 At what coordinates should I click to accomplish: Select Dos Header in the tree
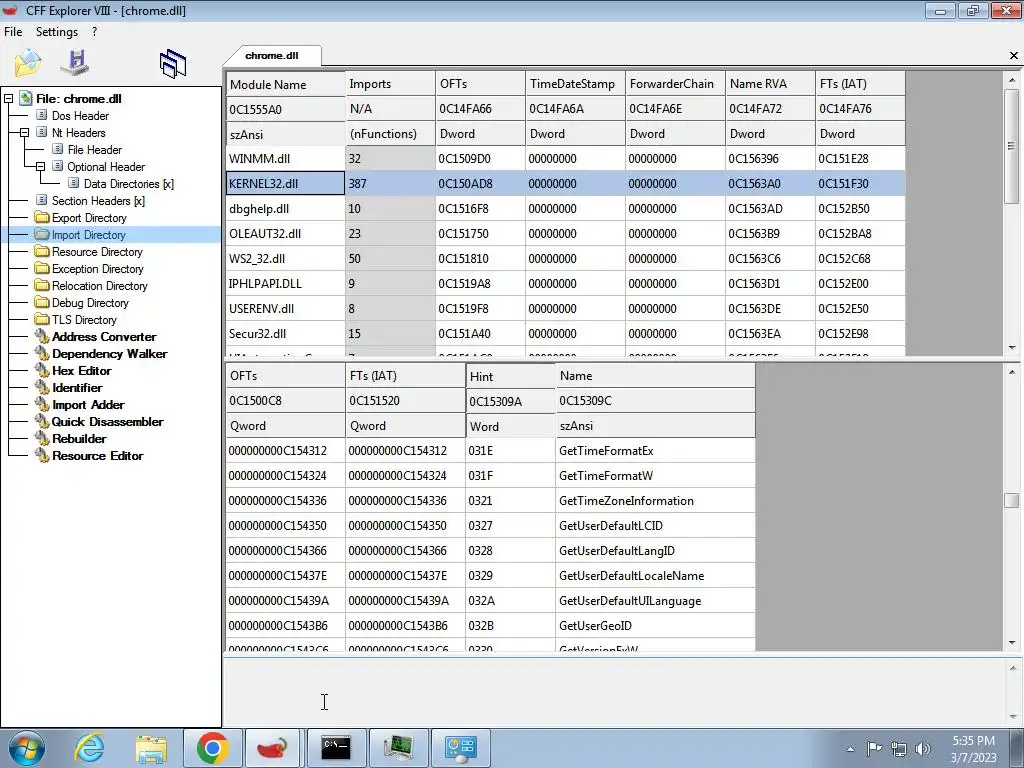point(80,116)
